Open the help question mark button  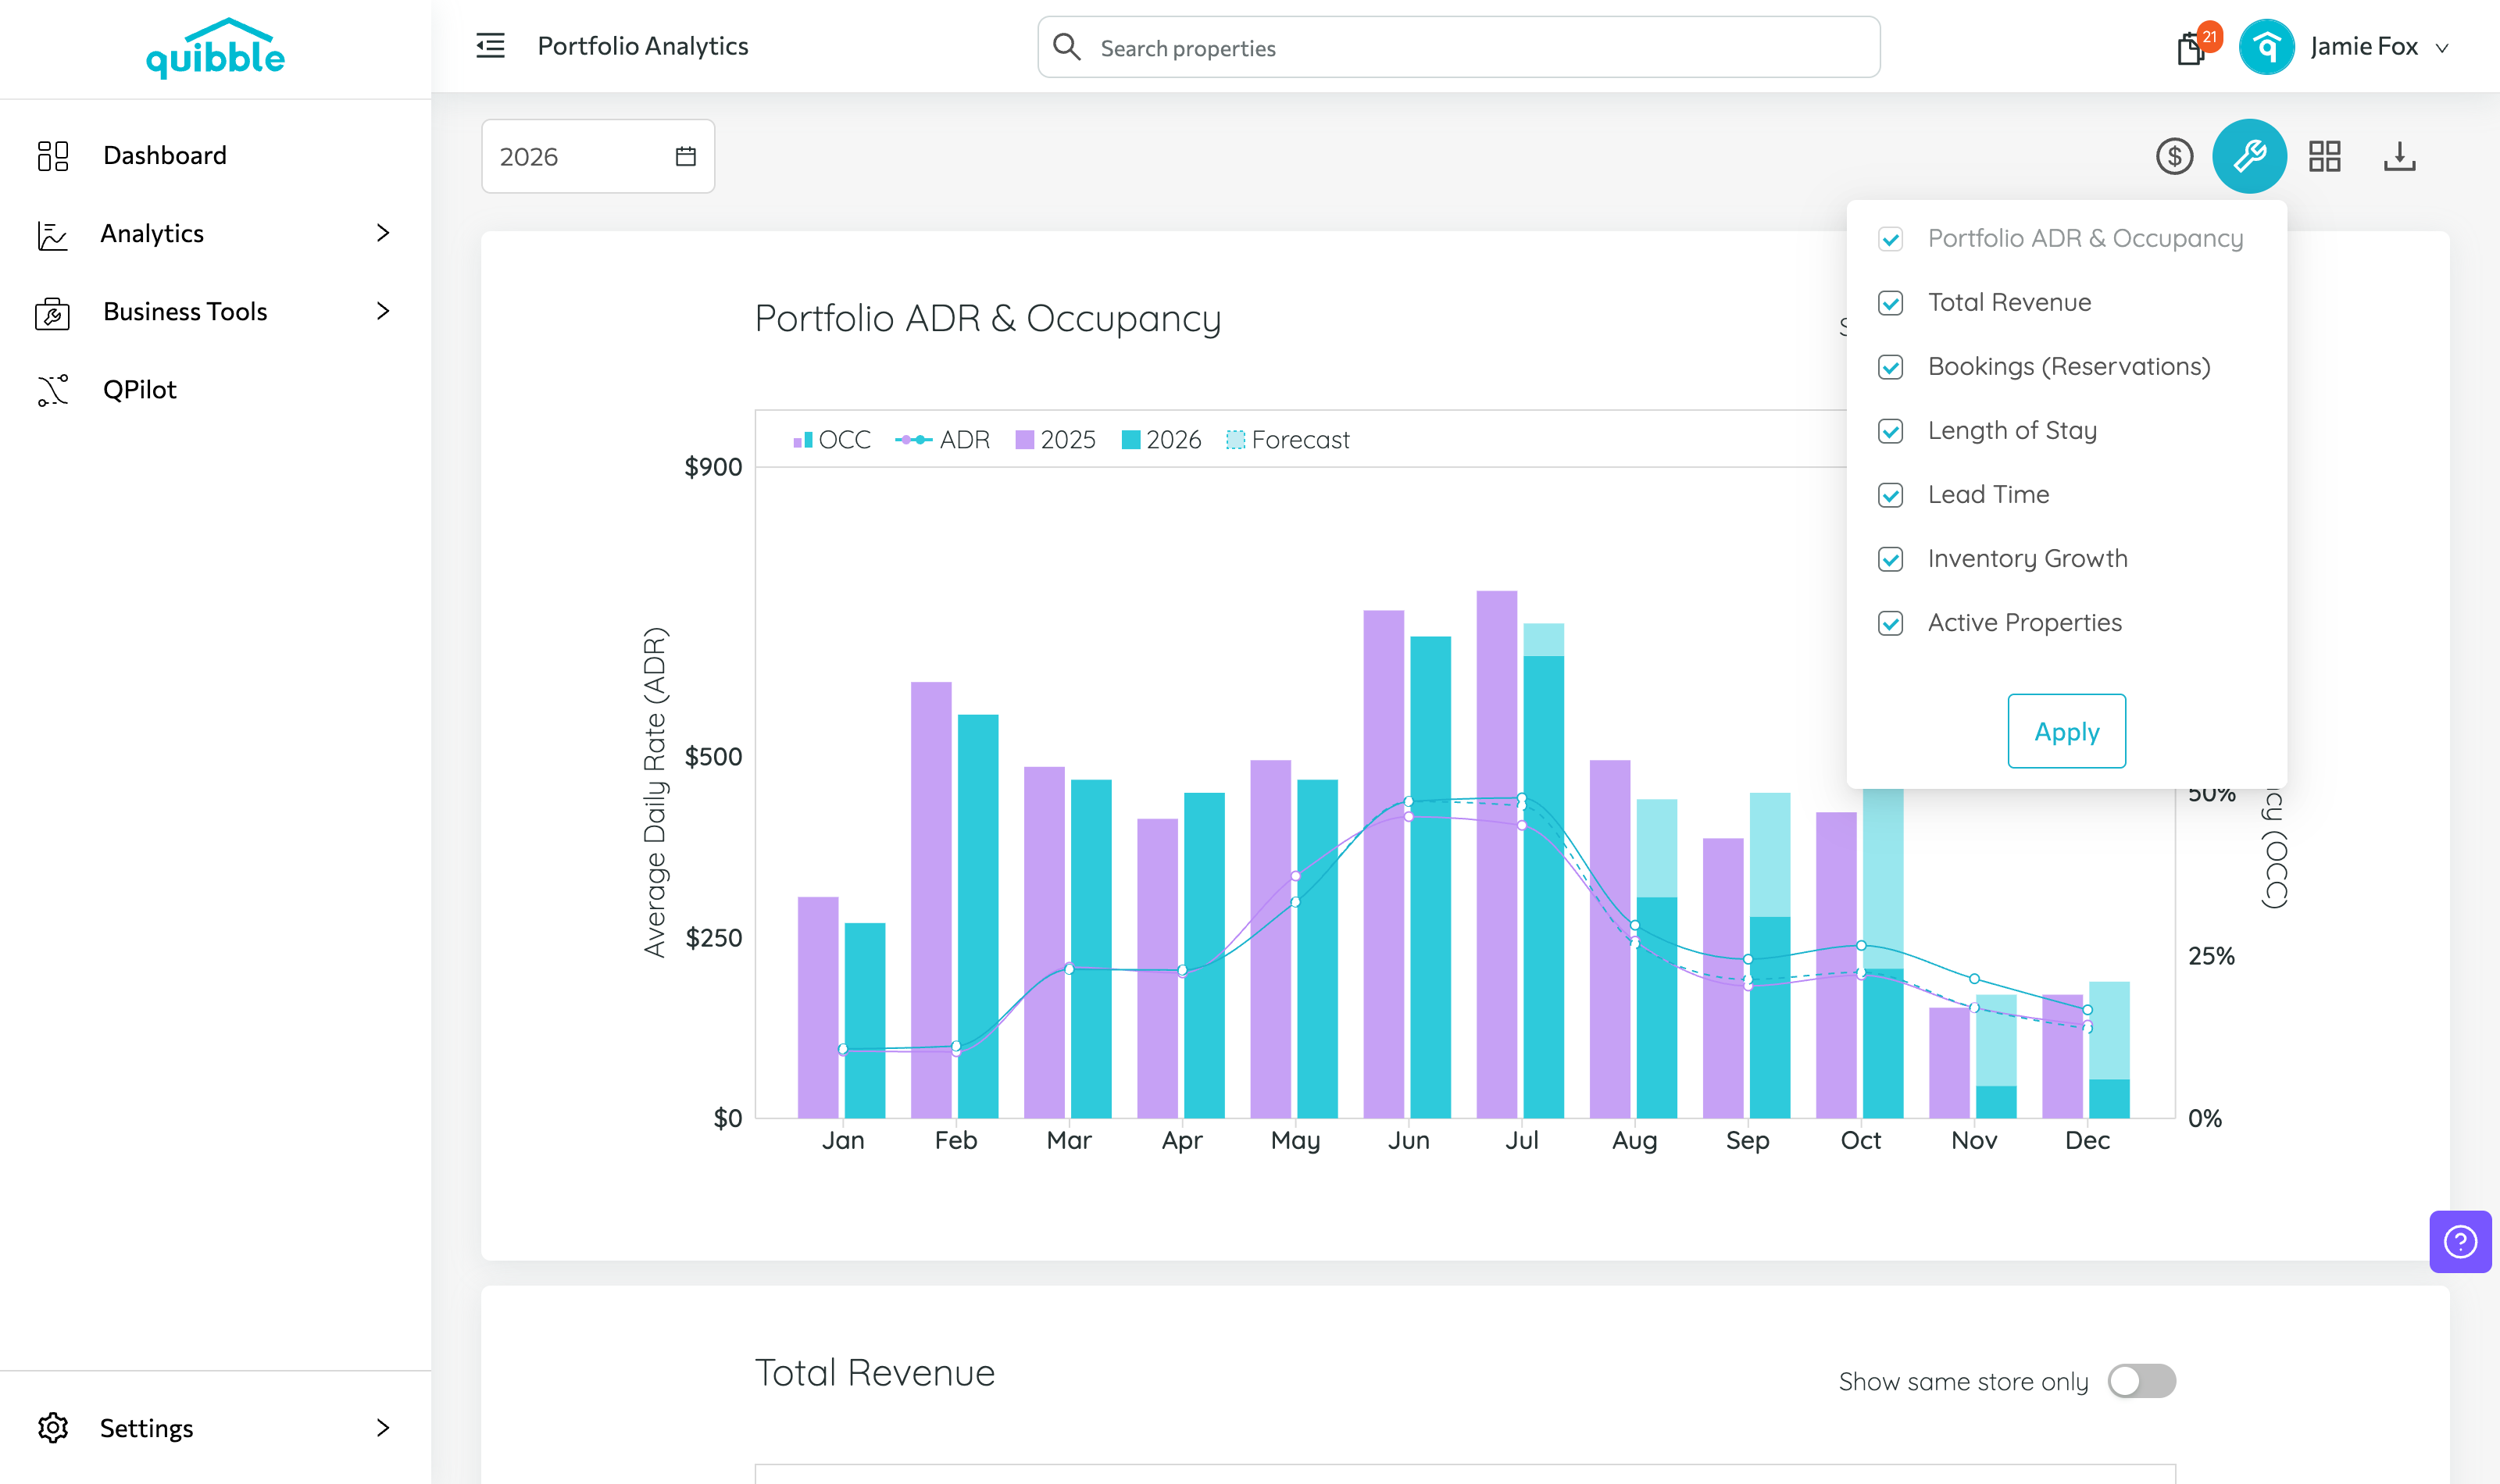(x=2460, y=1241)
